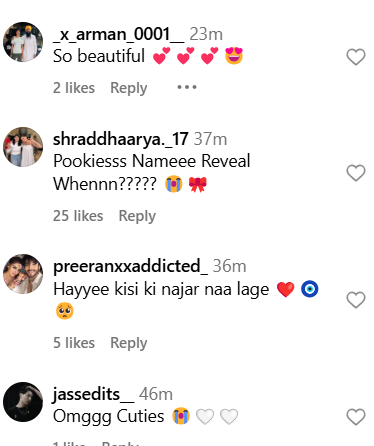Like shraddhaarya._17's Pookiesss comment
The width and height of the screenshot is (374, 446).
point(356,173)
